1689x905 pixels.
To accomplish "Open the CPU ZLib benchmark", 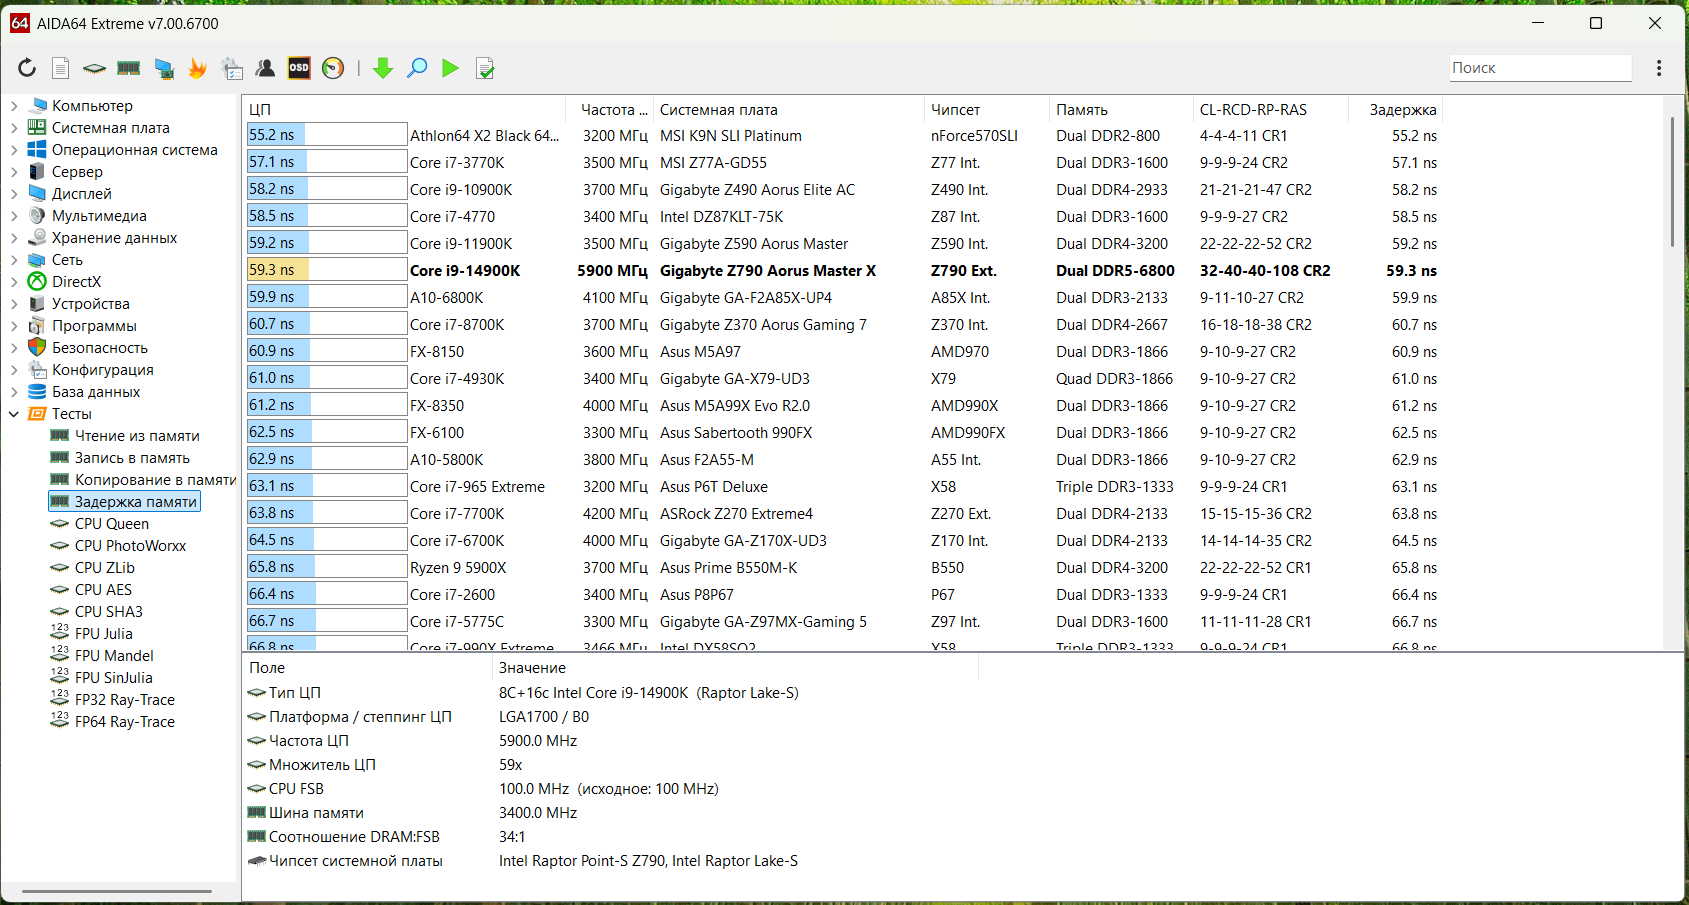I will pyautogui.click(x=105, y=568).
